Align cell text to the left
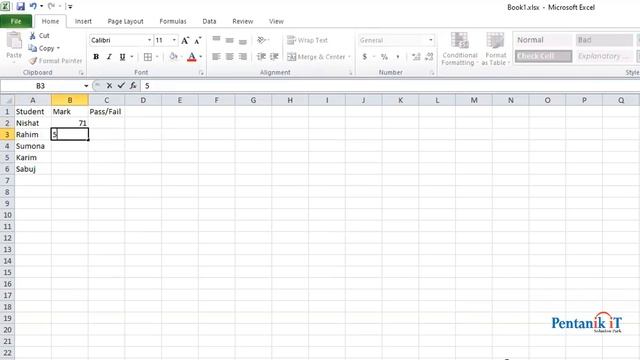This screenshot has height=360, width=640. click(x=216, y=57)
